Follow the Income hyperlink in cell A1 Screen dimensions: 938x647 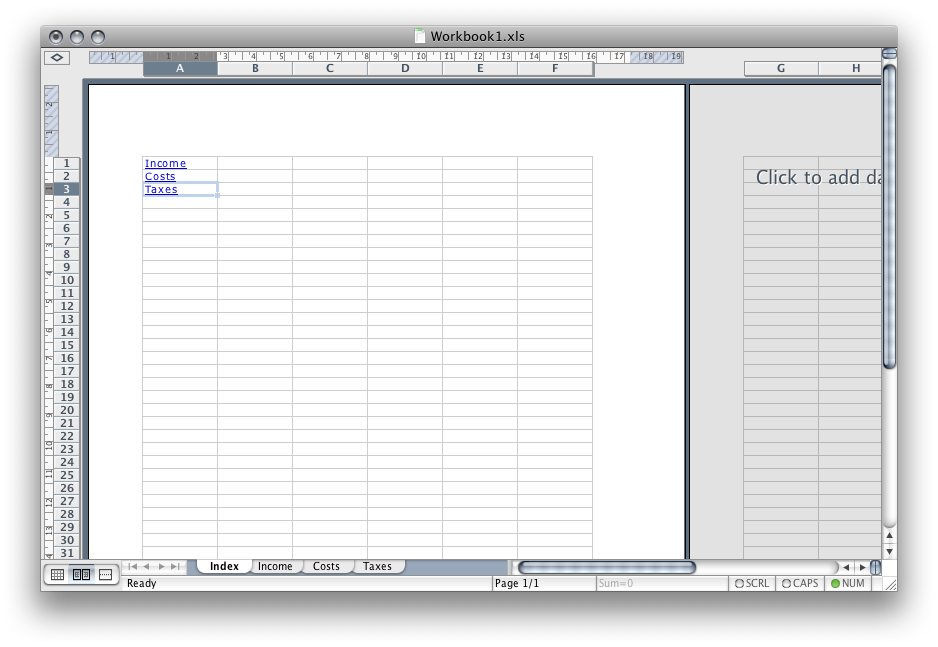(x=165, y=163)
